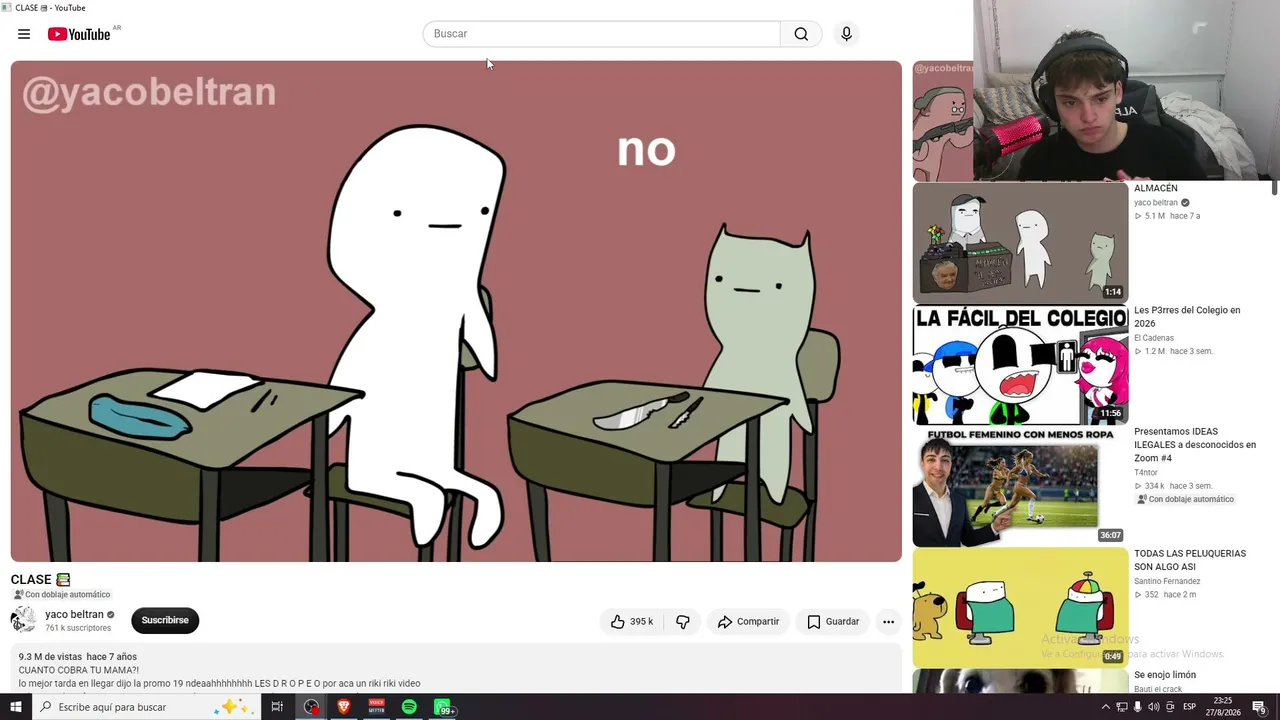The image size is (1280, 720).
Task: Switch to OBS Studio in taskbar
Action: click(x=312, y=707)
